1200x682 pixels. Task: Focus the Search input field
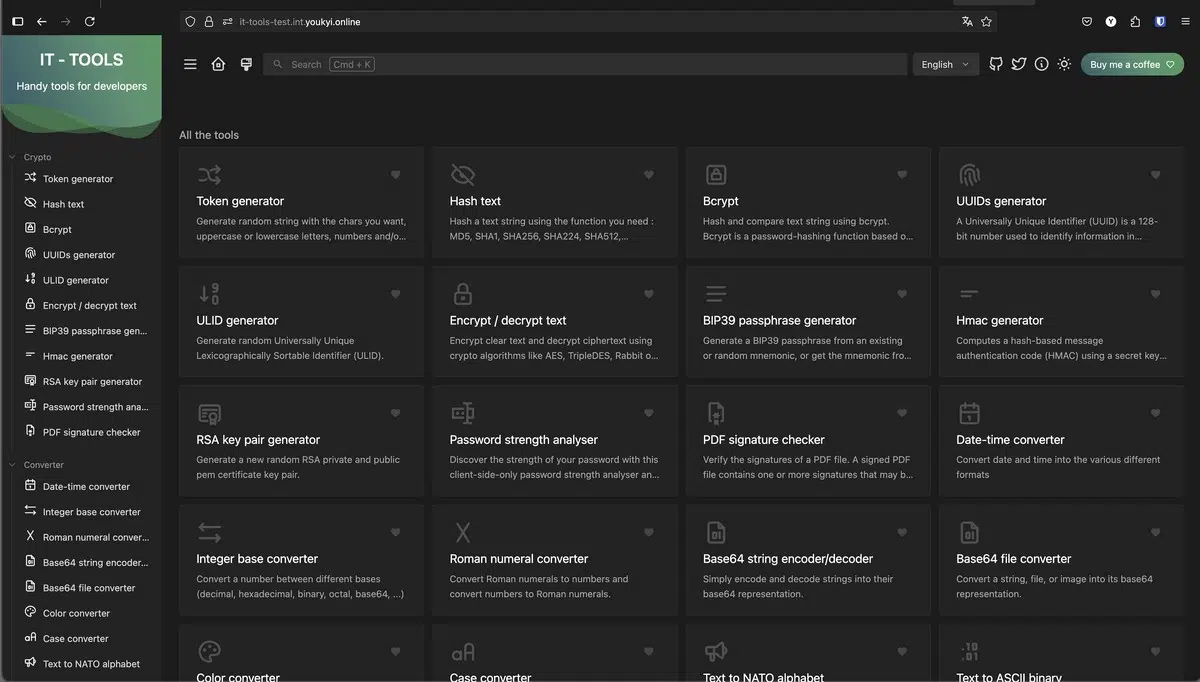click(585, 64)
